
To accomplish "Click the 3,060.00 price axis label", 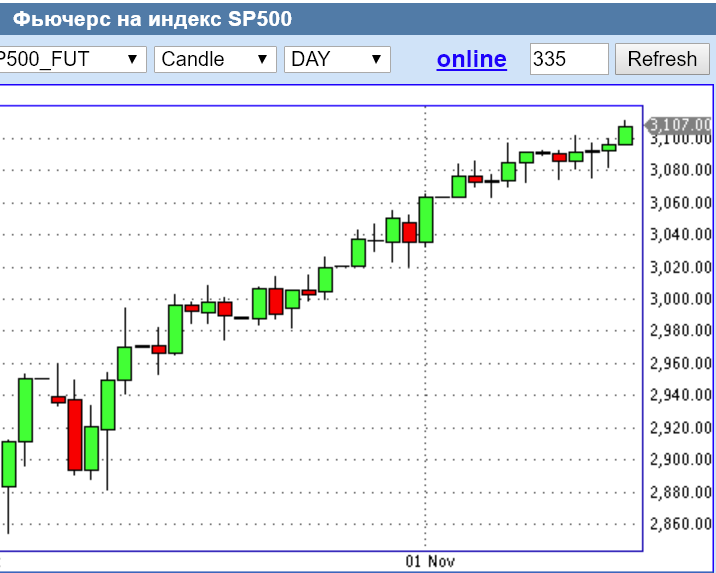I will point(681,203).
